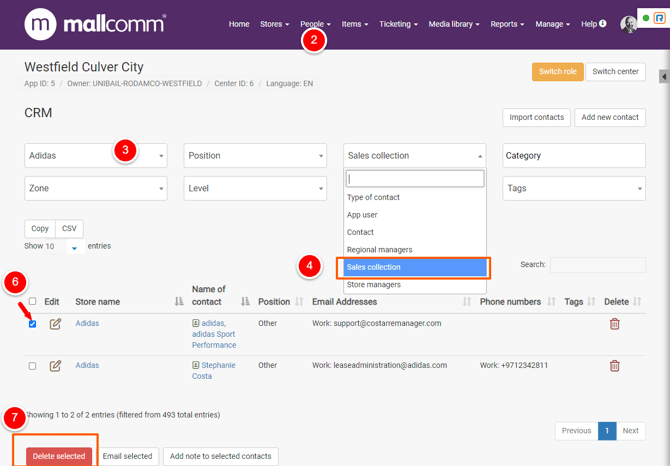
Task: Choose Regional managers in dropdown list
Action: pos(415,249)
